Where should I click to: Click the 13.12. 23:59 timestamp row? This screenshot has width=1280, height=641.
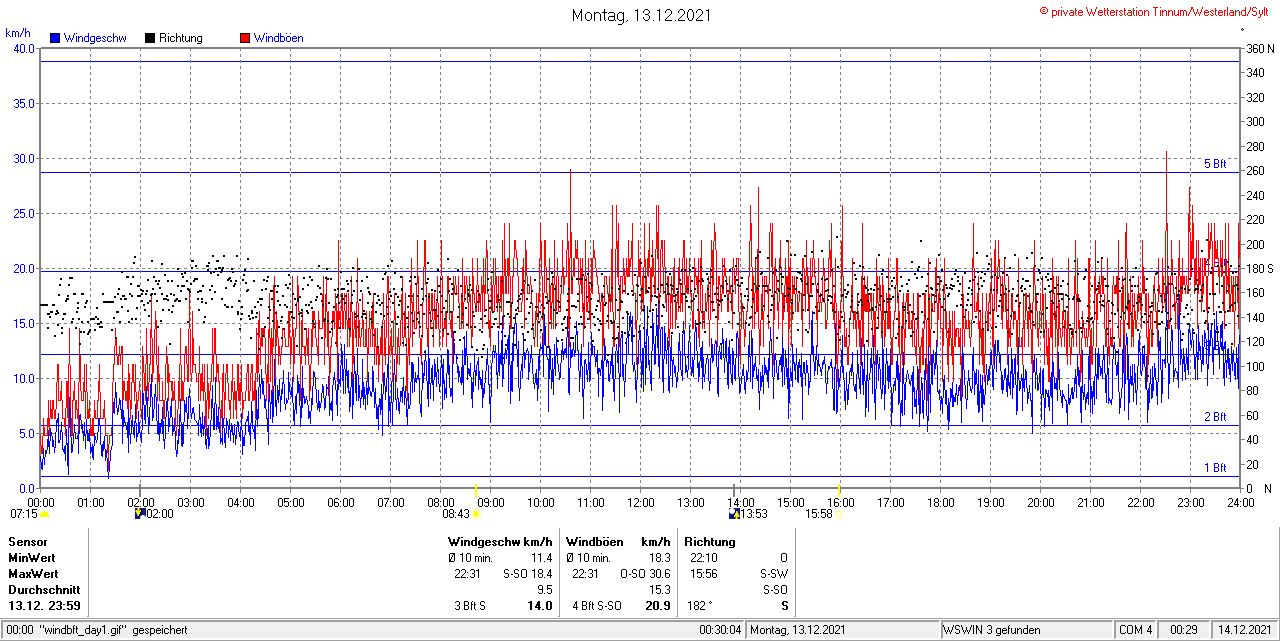pos(45,606)
